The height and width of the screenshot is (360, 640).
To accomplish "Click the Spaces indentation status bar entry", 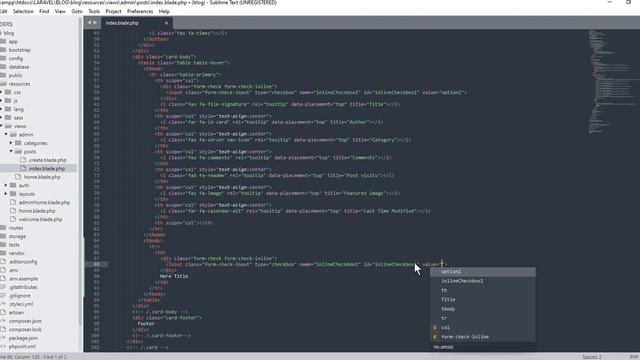I will tap(591, 357).
